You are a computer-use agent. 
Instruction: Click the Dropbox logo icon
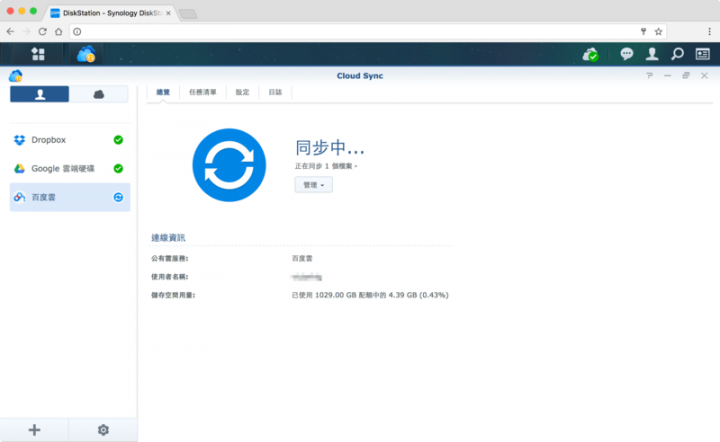(x=19, y=140)
